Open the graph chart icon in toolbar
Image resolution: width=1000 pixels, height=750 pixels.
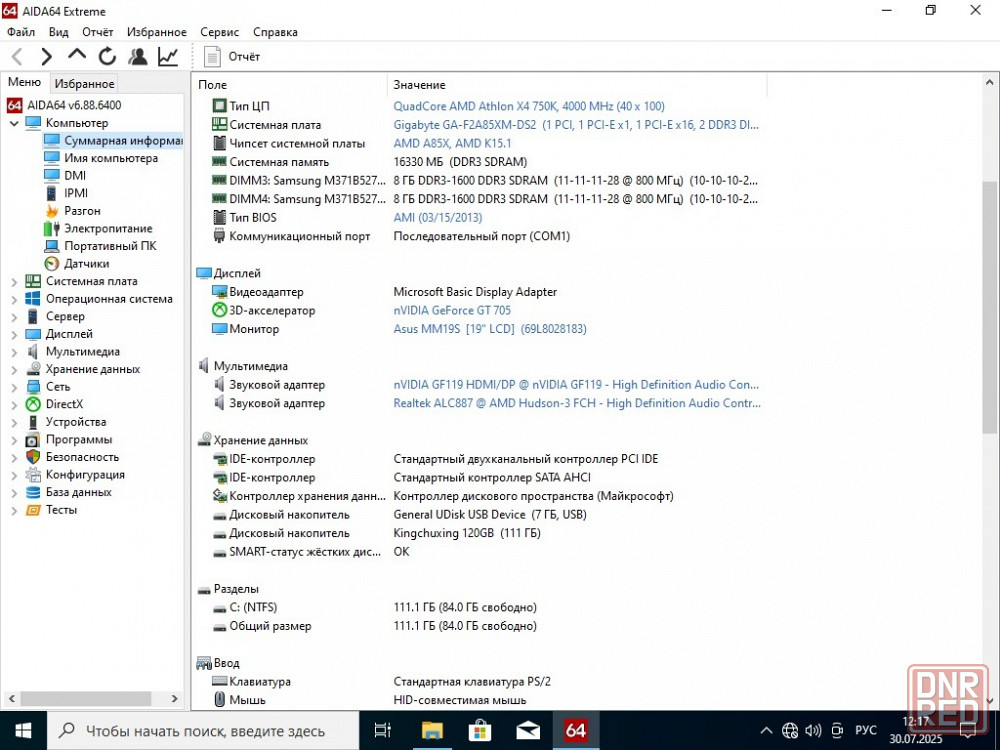pyautogui.click(x=168, y=57)
